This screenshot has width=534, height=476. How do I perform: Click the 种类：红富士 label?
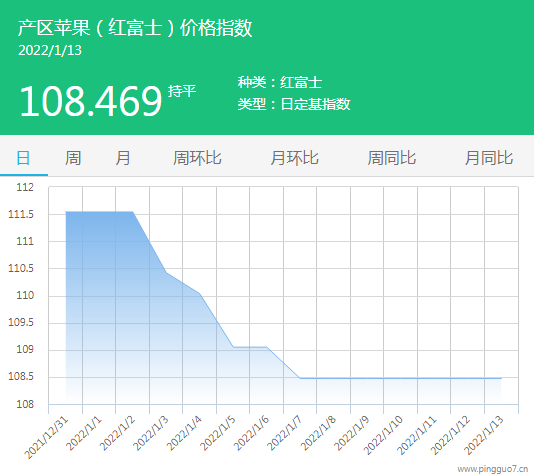[x=280, y=82]
